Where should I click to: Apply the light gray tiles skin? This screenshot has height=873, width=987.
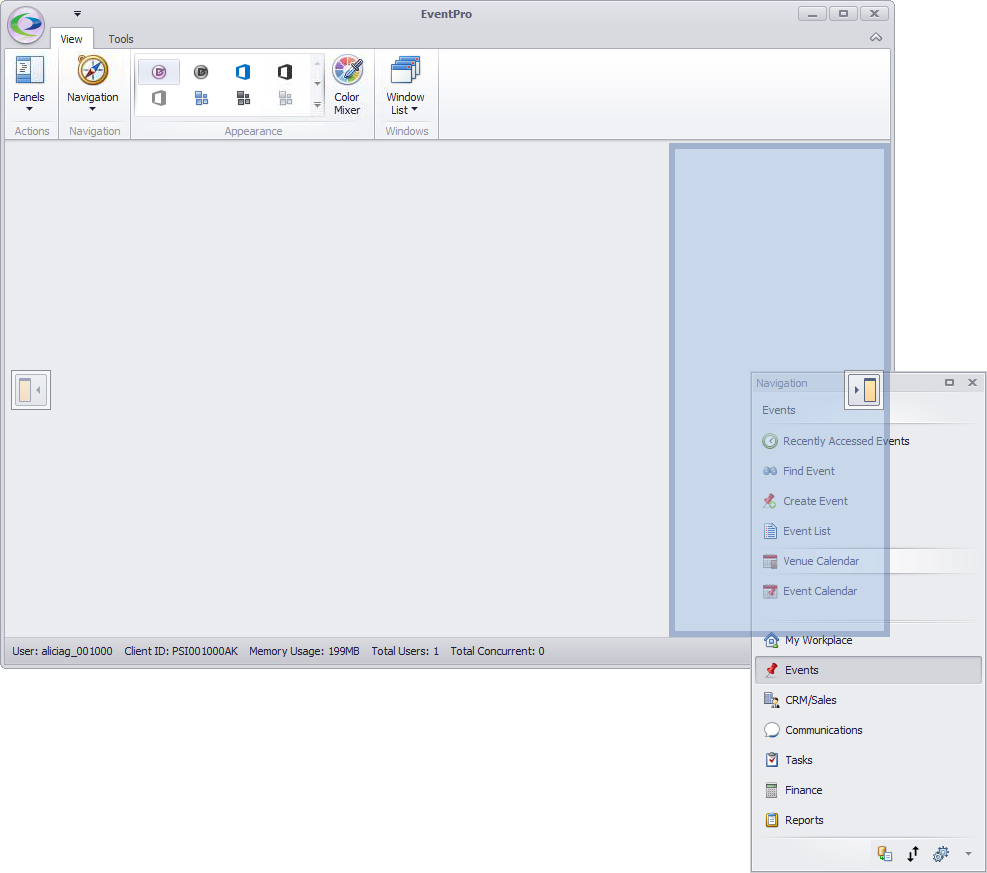(x=285, y=98)
